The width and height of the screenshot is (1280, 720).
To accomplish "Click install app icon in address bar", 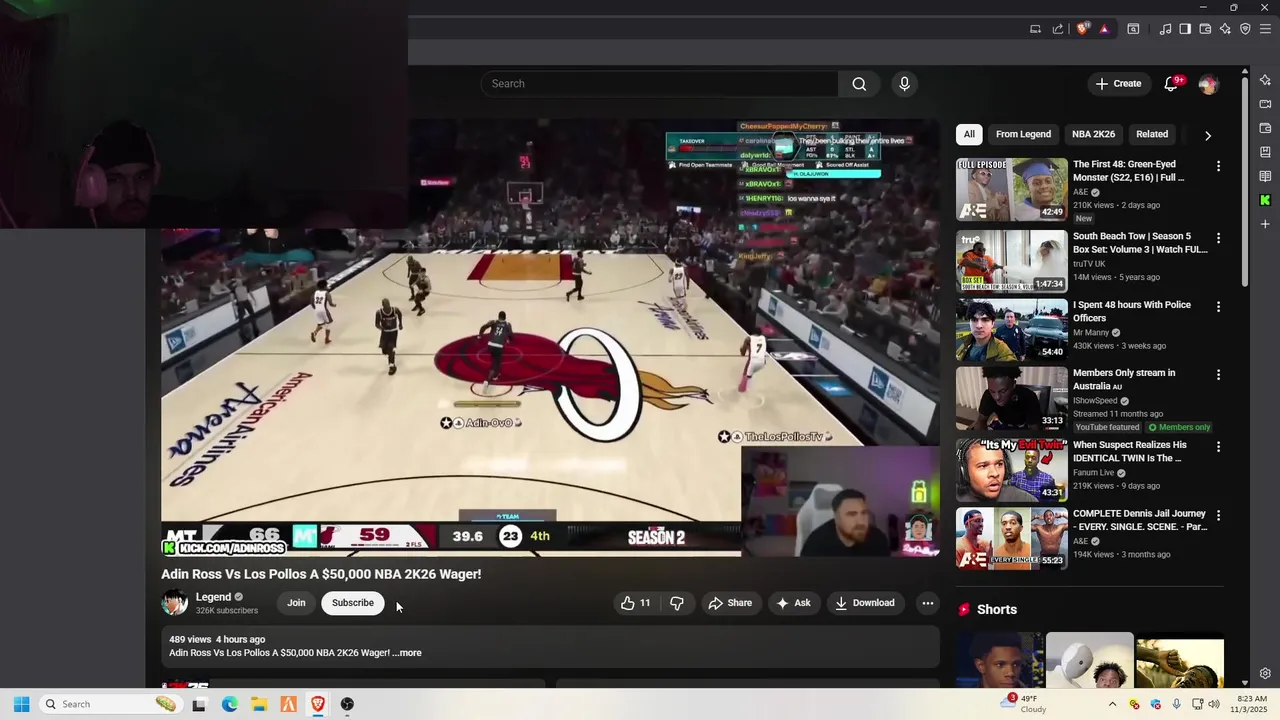I will click(x=1035, y=29).
